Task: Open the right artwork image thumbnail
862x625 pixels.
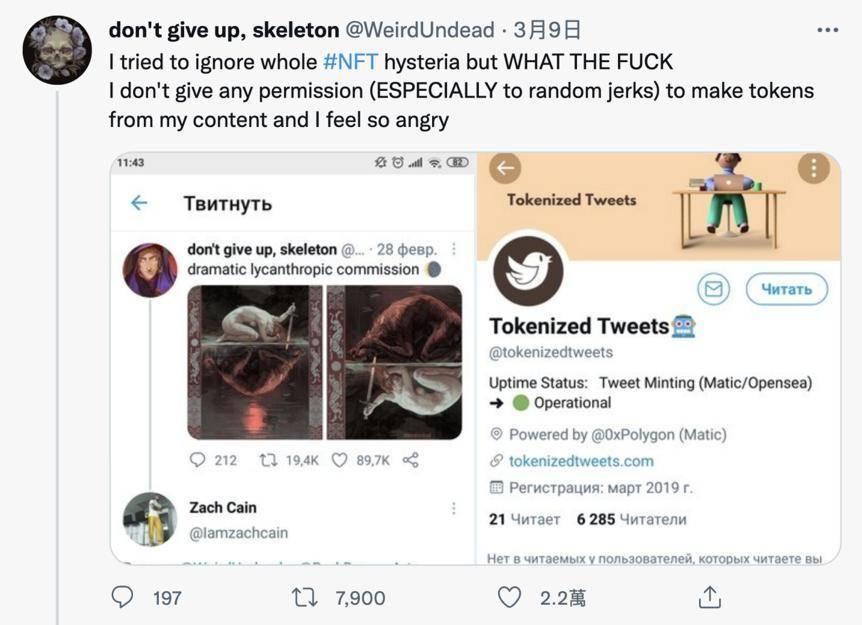Action: coord(395,362)
